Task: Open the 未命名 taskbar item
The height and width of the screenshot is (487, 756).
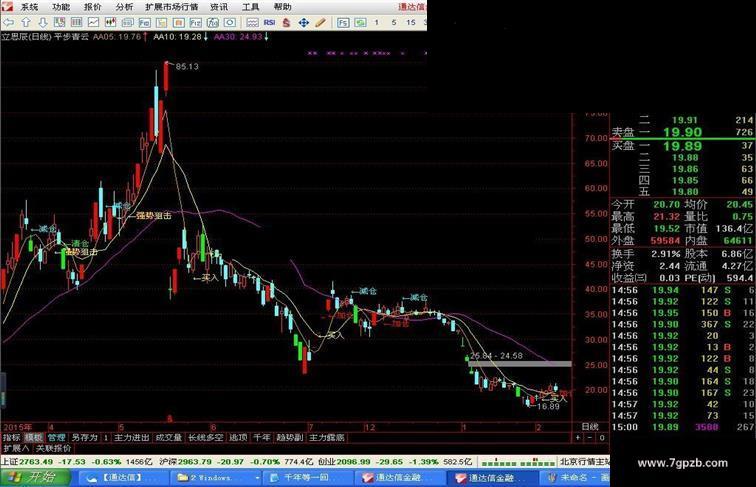Action: (x=575, y=478)
